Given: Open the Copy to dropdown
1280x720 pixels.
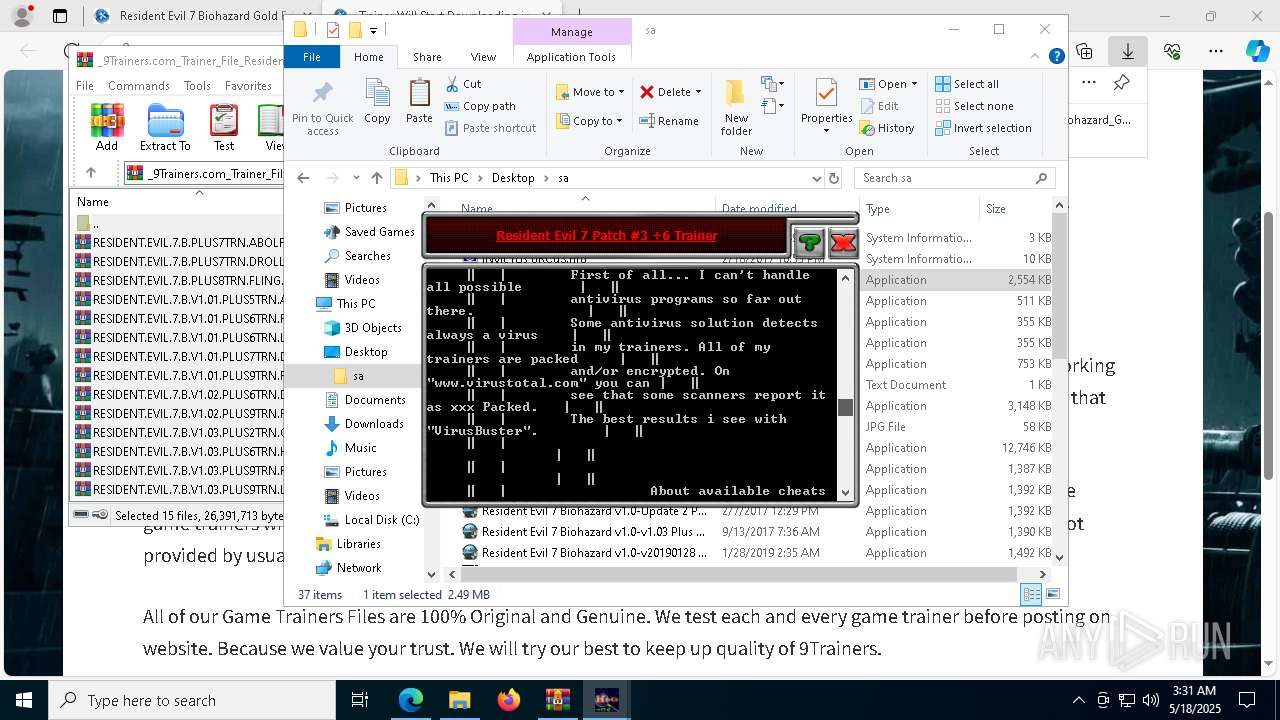Looking at the screenshot, I should 590,121.
